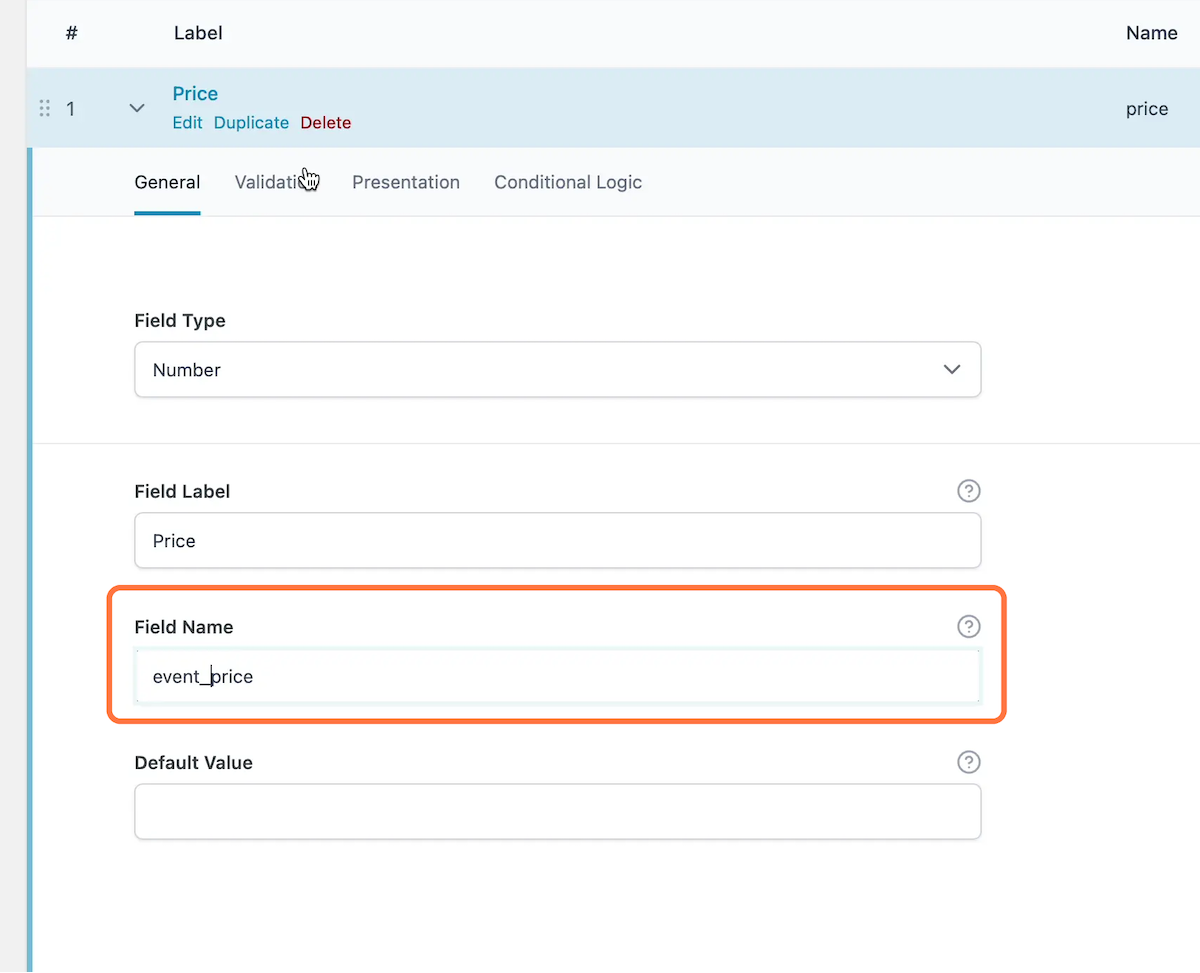Click the Field Type dropdown arrow icon
Screen dimensions: 1200x973
951,369
